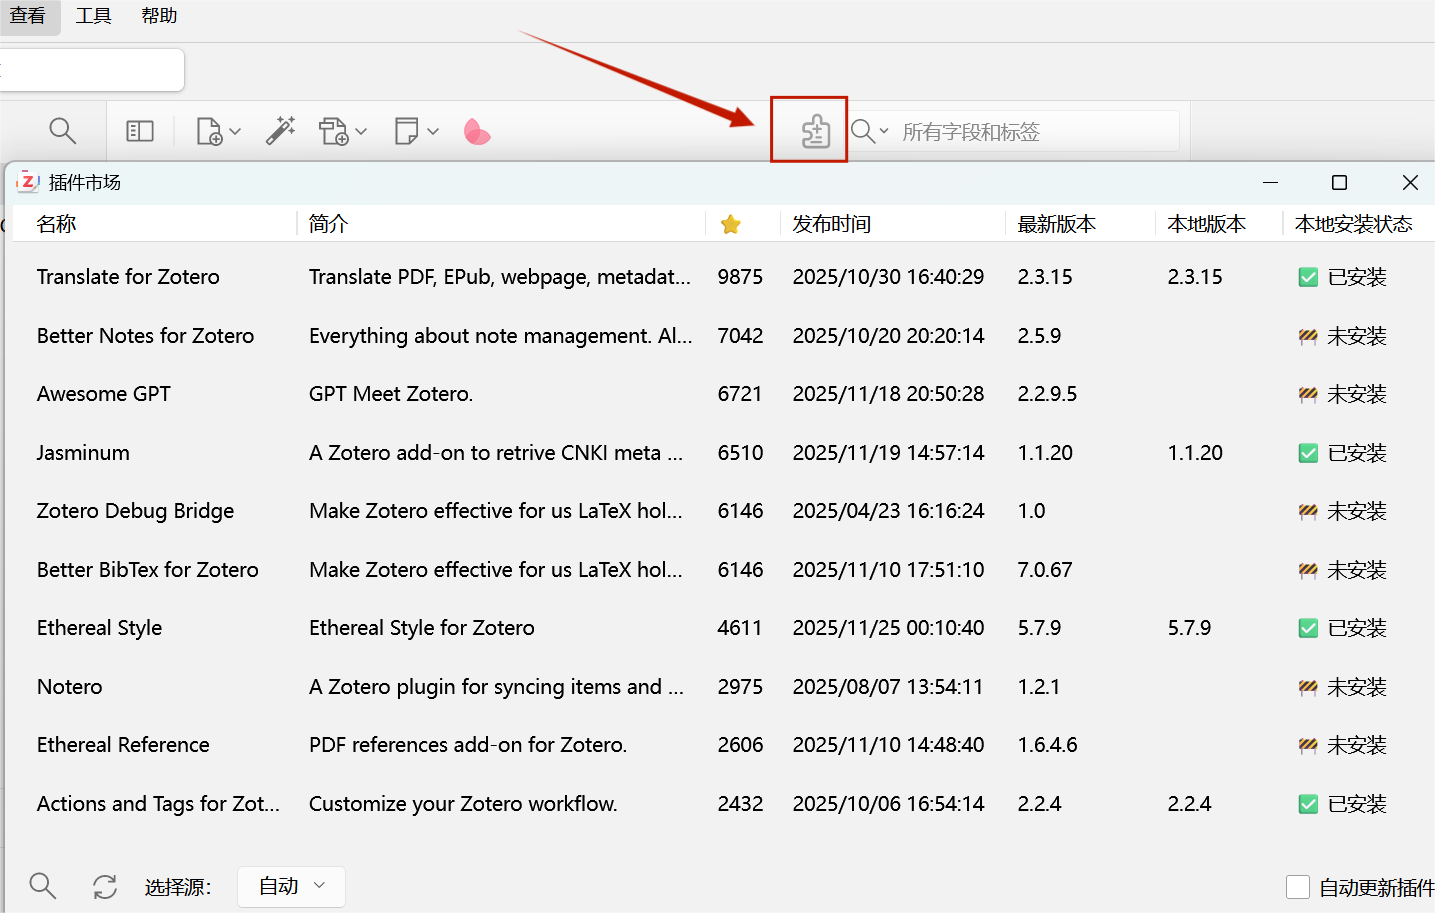The height and width of the screenshot is (913, 1435).
Task: Open the 工具 menu
Action: (93, 16)
